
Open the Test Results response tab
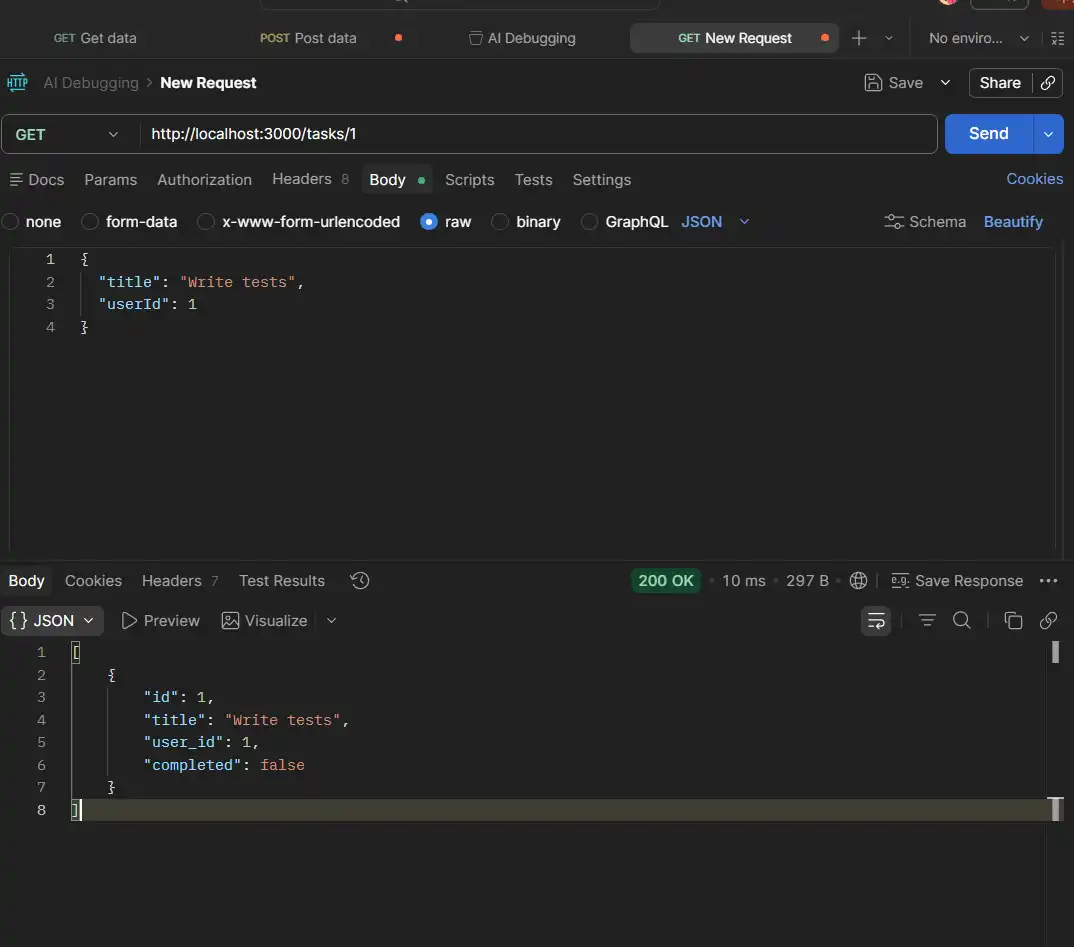tap(281, 581)
